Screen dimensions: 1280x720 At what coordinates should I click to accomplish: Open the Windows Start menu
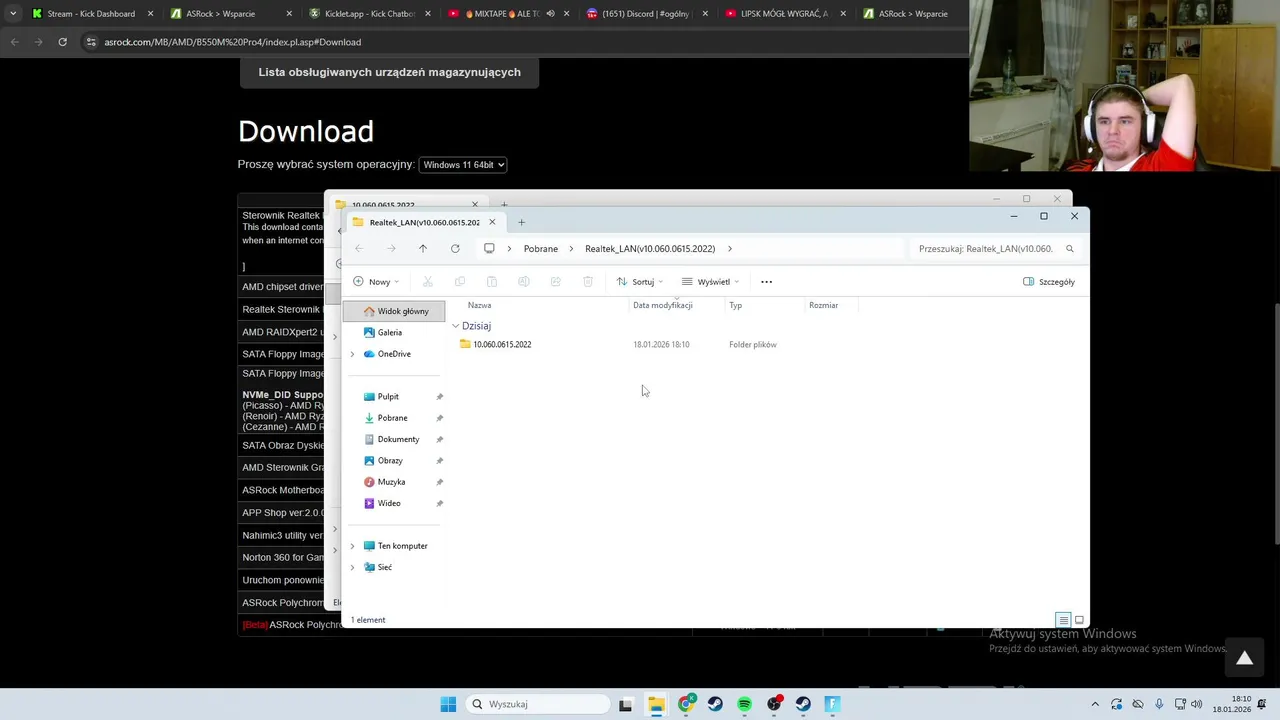448,704
